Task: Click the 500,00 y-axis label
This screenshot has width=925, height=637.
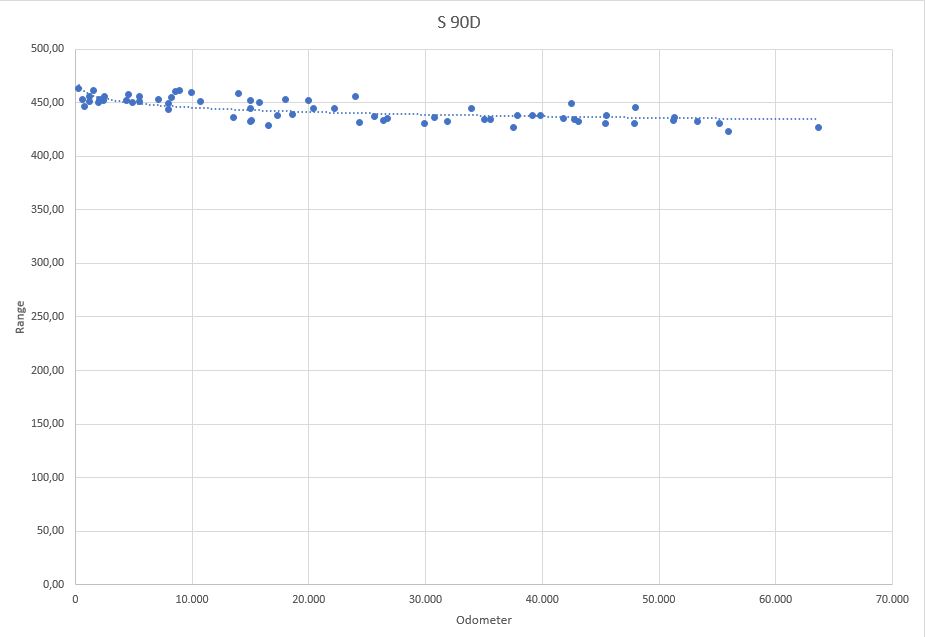Action: (48, 48)
